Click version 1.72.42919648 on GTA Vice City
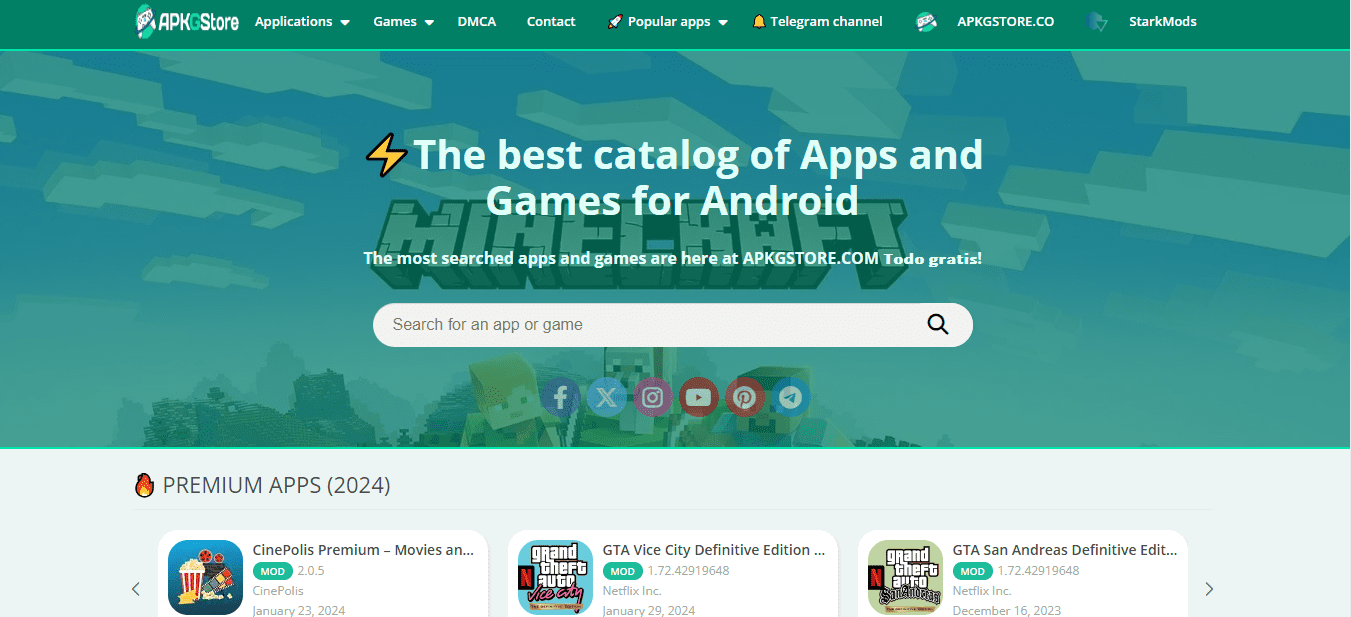This screenshot has width=1351, height=617. click(x=688, y=571)
